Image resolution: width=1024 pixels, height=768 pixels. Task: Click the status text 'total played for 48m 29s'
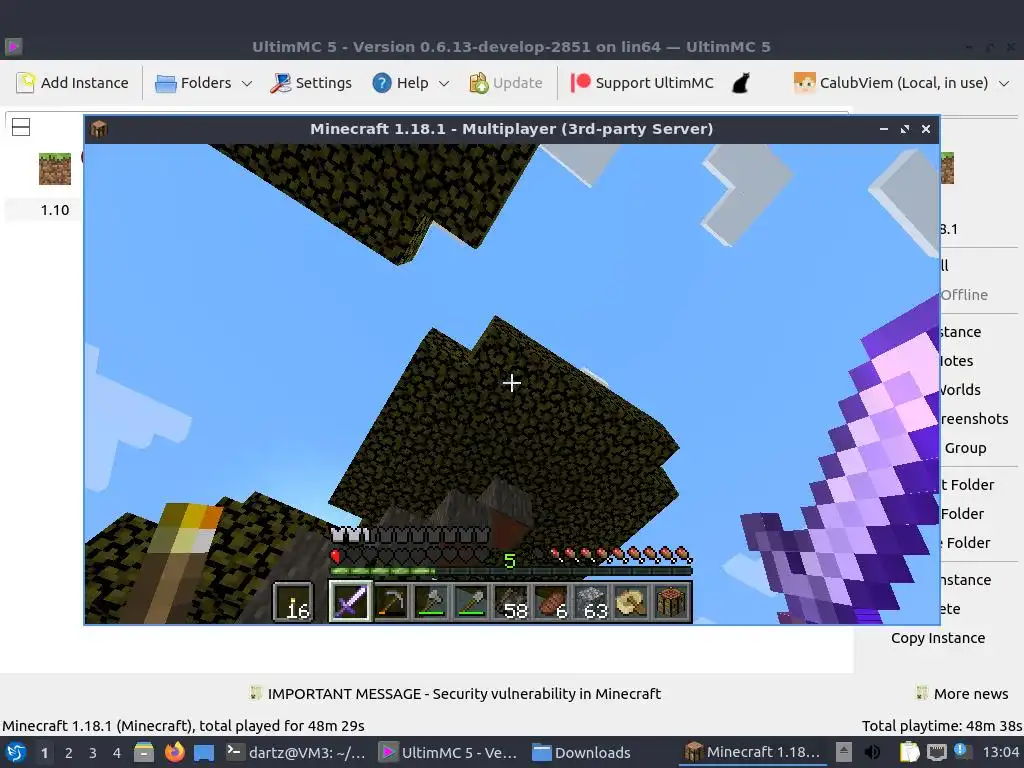(281, 726)
